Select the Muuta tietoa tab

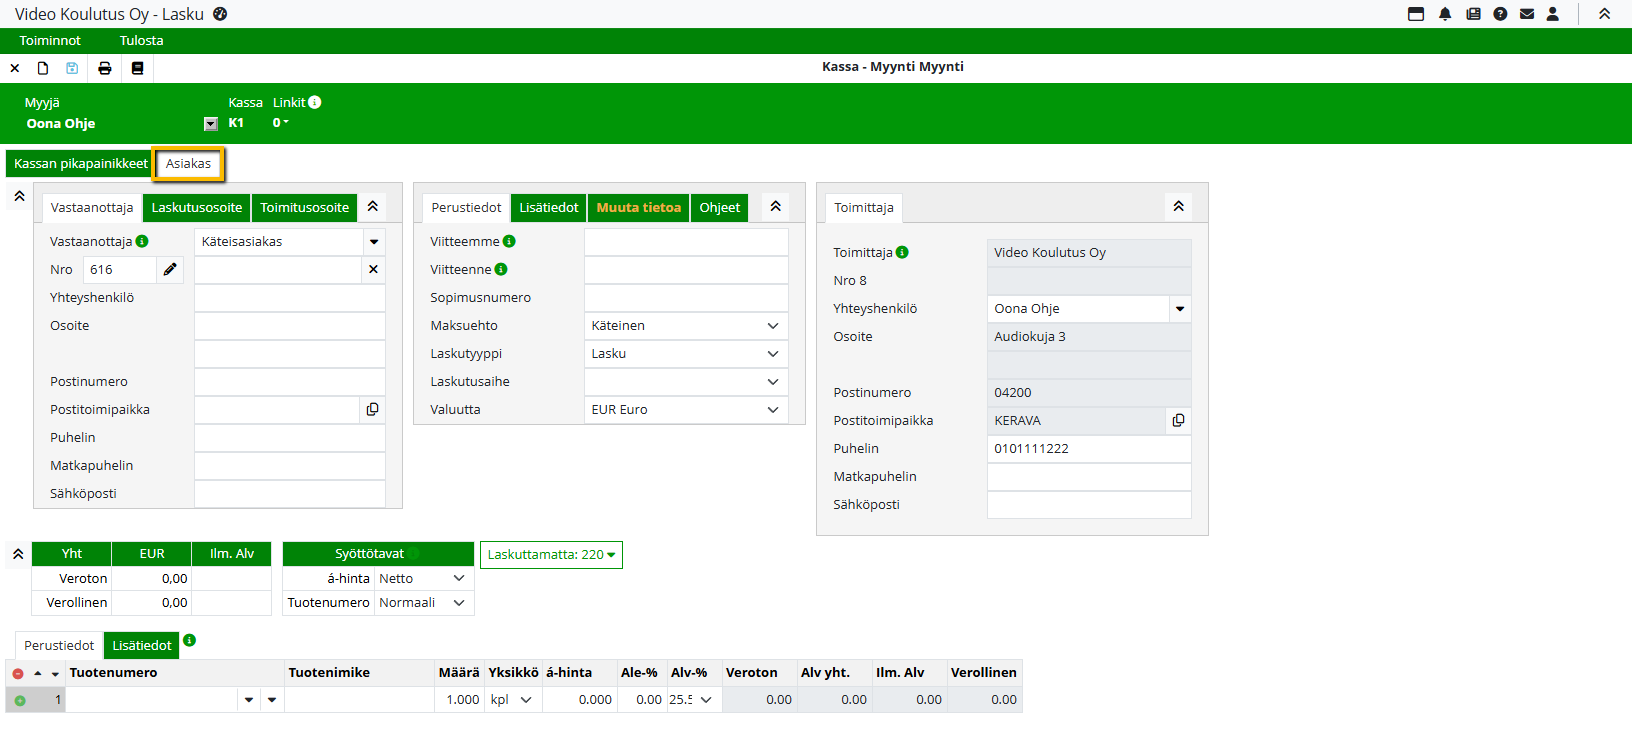[638, 208]
